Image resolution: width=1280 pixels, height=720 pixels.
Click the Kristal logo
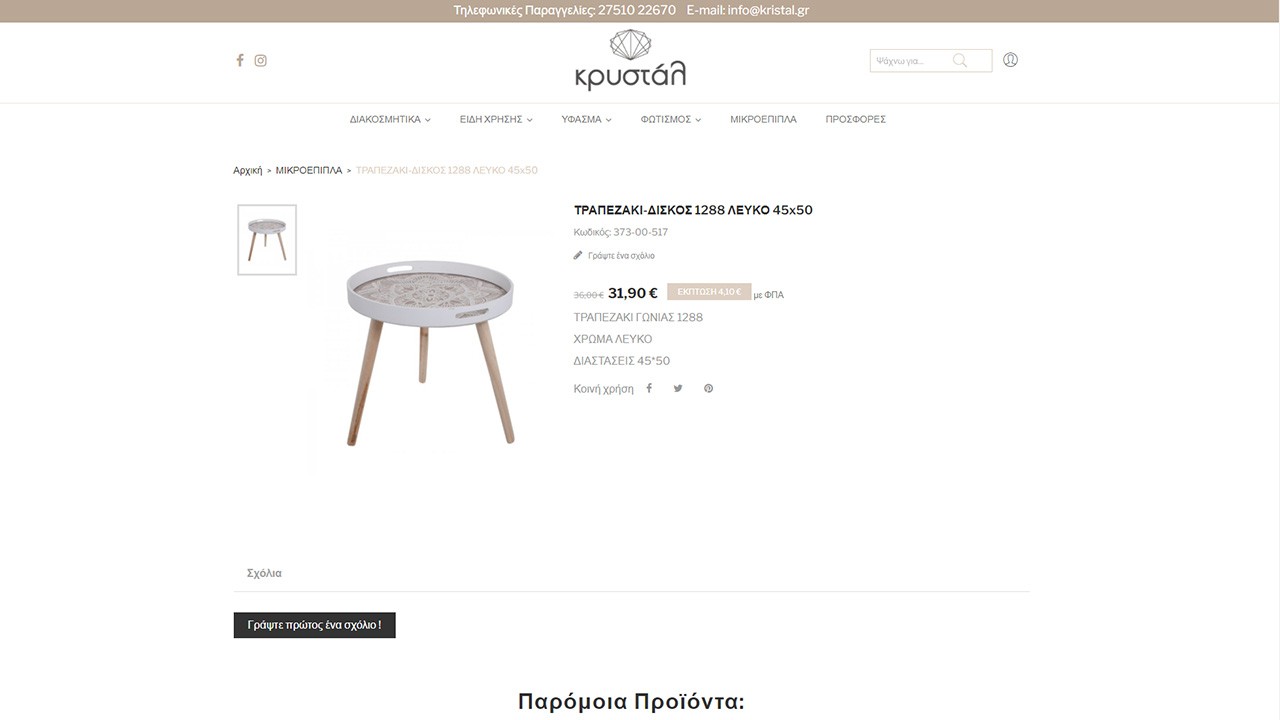tap(630, 60)
